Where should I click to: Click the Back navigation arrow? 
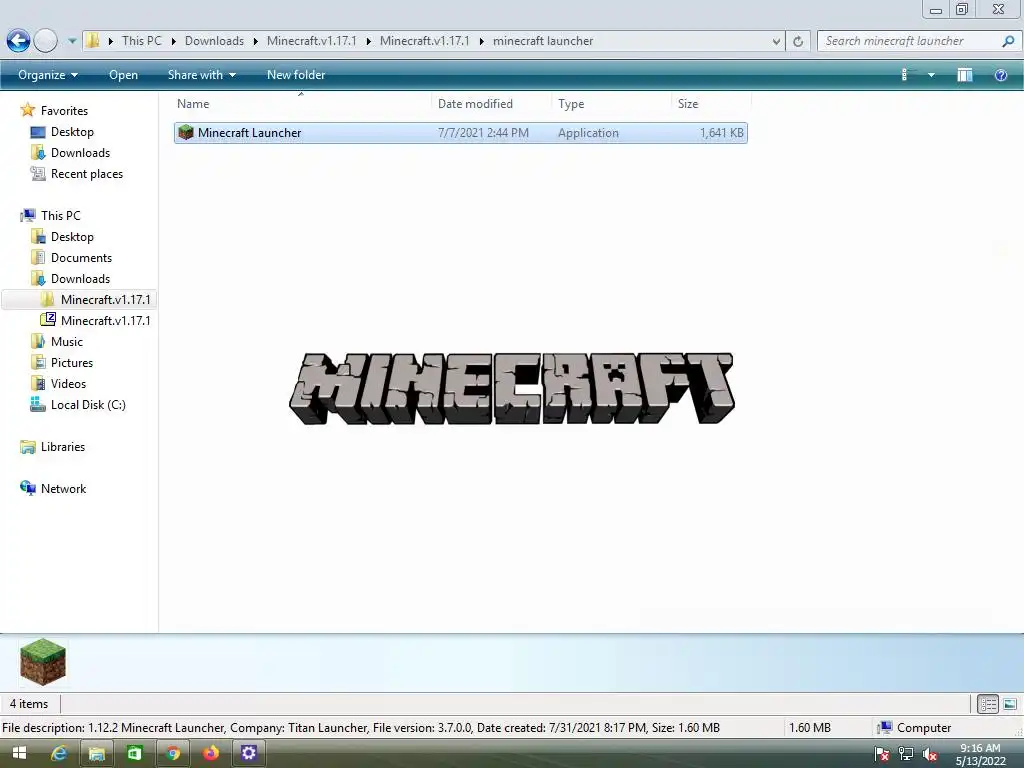(18, 40)
